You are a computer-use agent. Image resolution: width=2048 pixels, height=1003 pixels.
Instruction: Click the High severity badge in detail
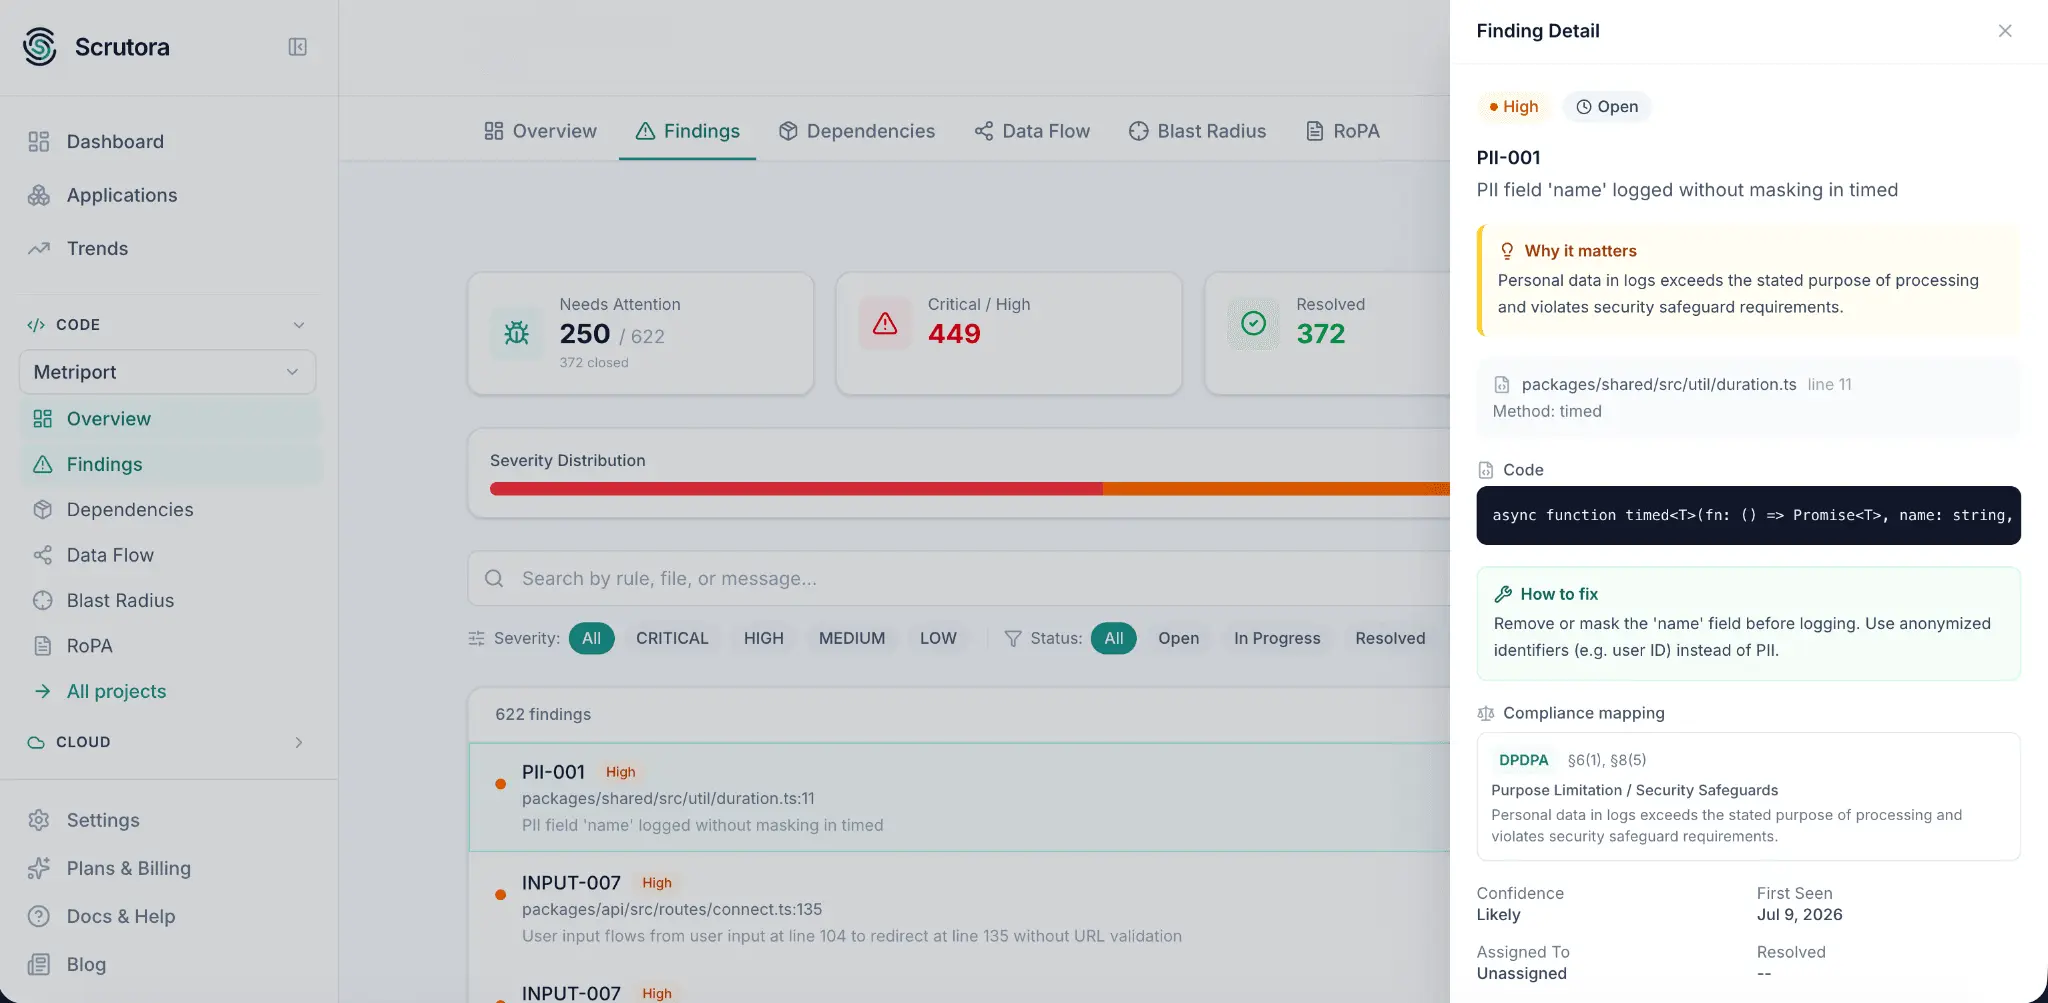pos(1513,107)
